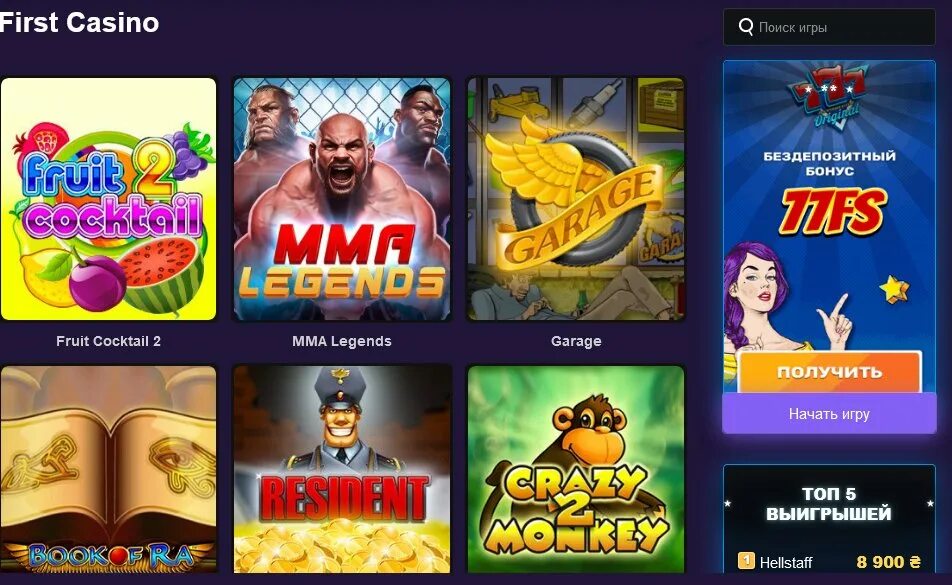Click the search magnifier icon
Screen dimensions: 952x585
click(746, 27)
